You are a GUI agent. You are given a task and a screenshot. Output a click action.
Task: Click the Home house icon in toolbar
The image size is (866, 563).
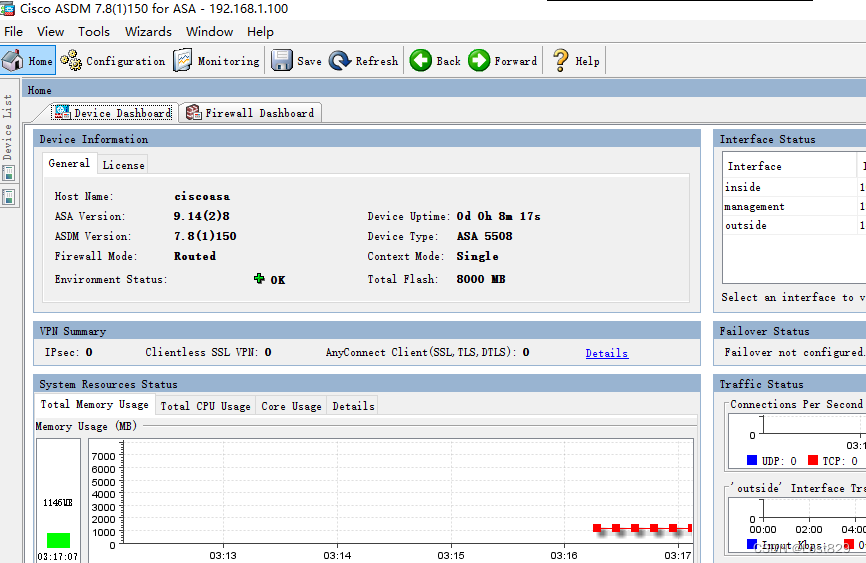coord(13,61)
